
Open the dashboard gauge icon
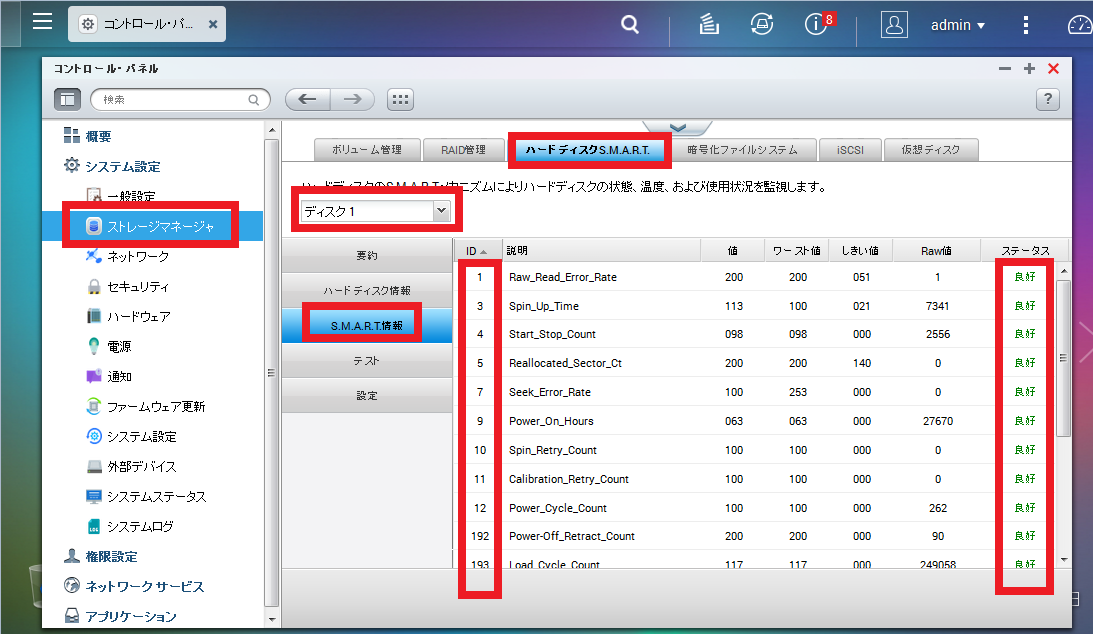pos(1079,25)
